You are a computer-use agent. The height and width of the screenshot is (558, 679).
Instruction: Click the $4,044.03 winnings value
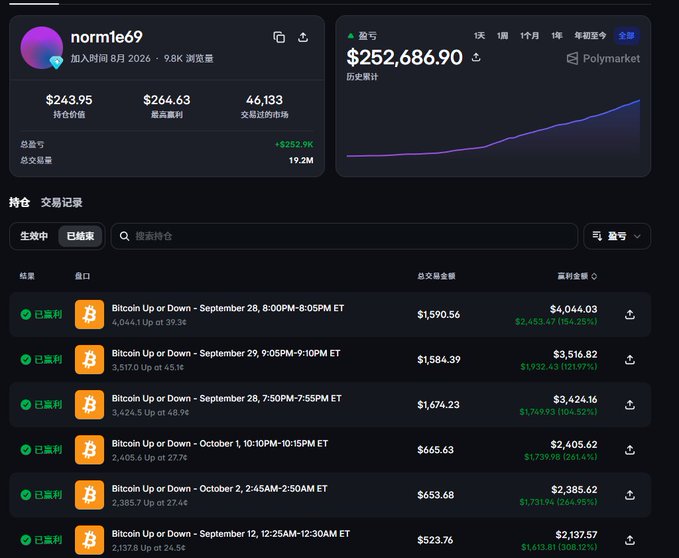[573, 309]
